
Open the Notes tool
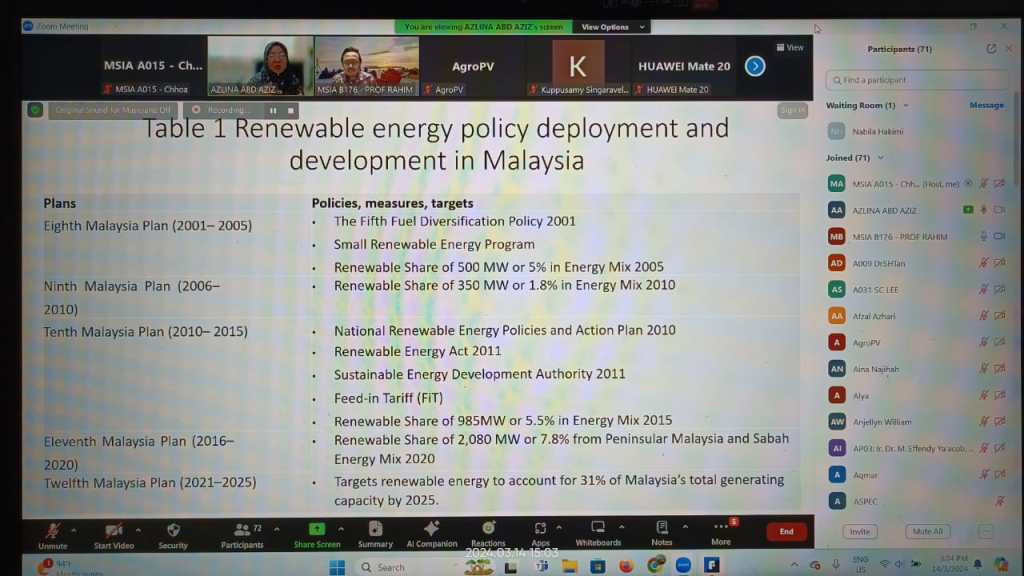click(x=662, y=528)
